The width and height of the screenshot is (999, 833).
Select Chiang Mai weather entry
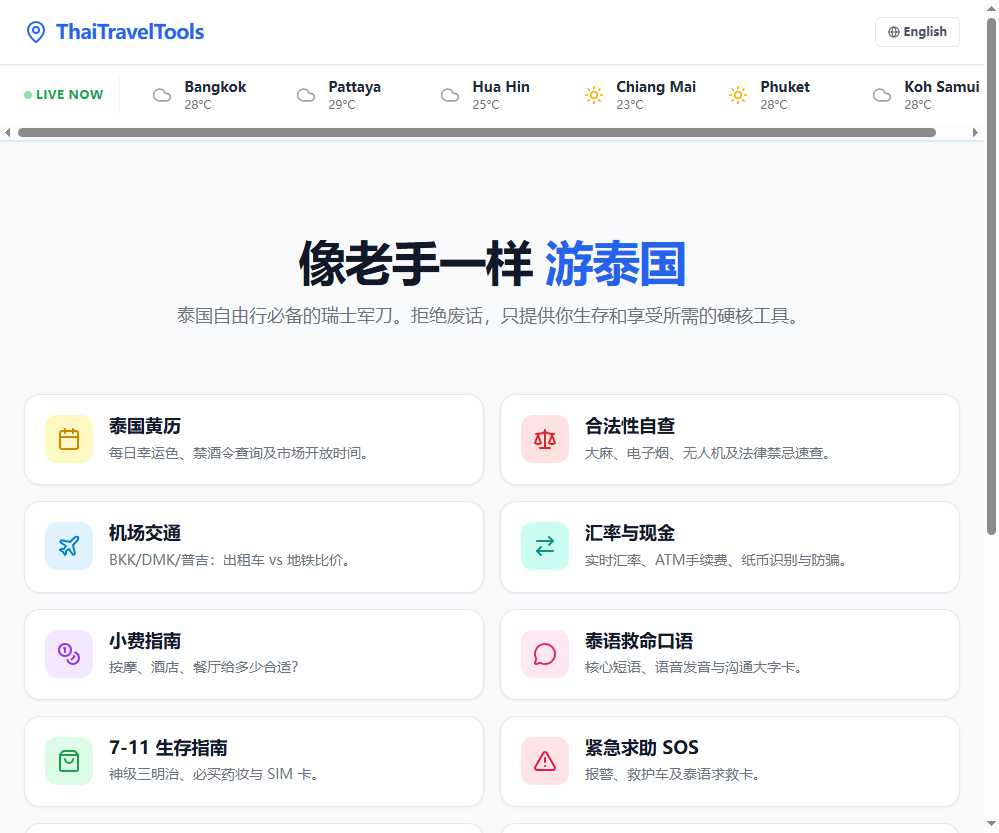click(640, 95)
